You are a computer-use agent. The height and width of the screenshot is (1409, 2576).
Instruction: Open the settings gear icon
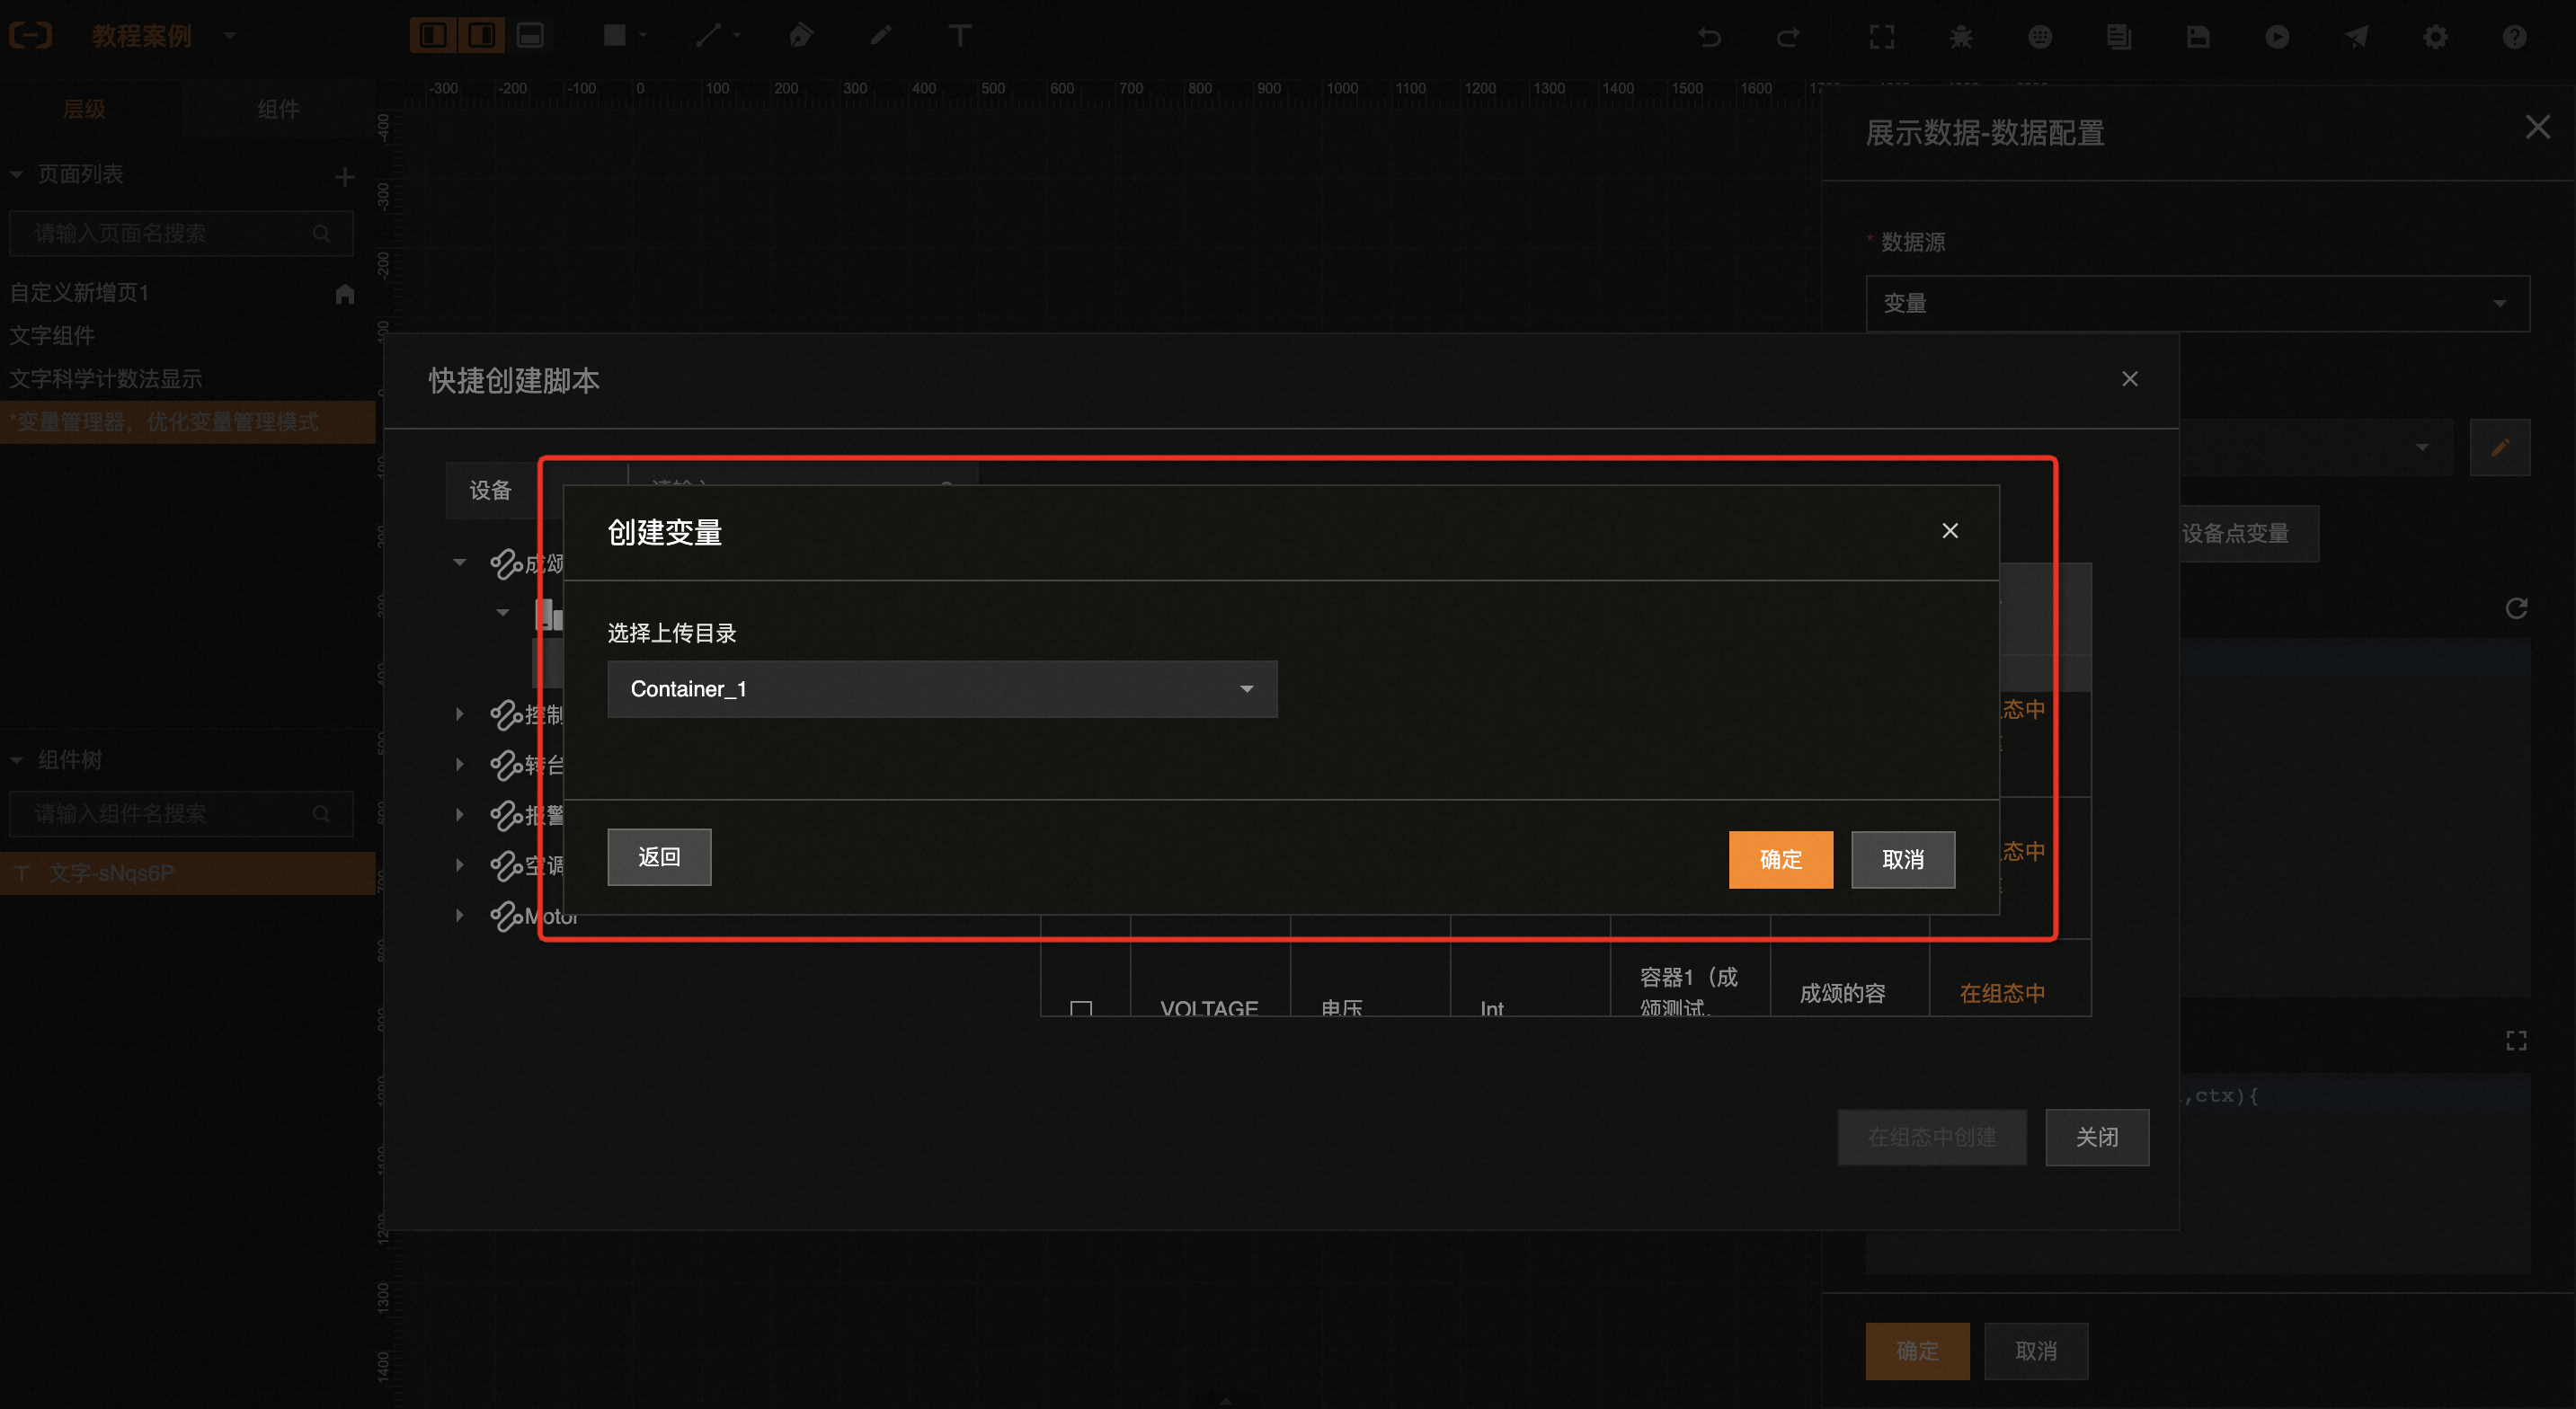[x=2435, y=37]
